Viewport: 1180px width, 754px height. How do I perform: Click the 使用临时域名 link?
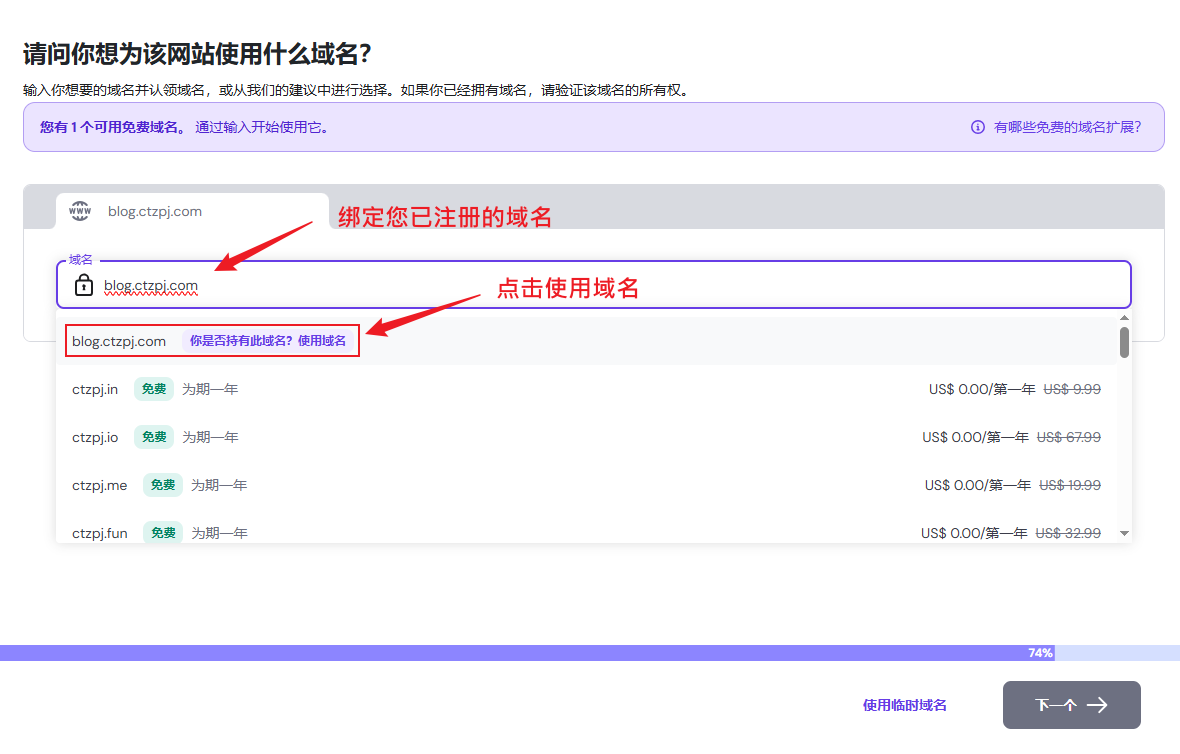click(x=904, y=705)
